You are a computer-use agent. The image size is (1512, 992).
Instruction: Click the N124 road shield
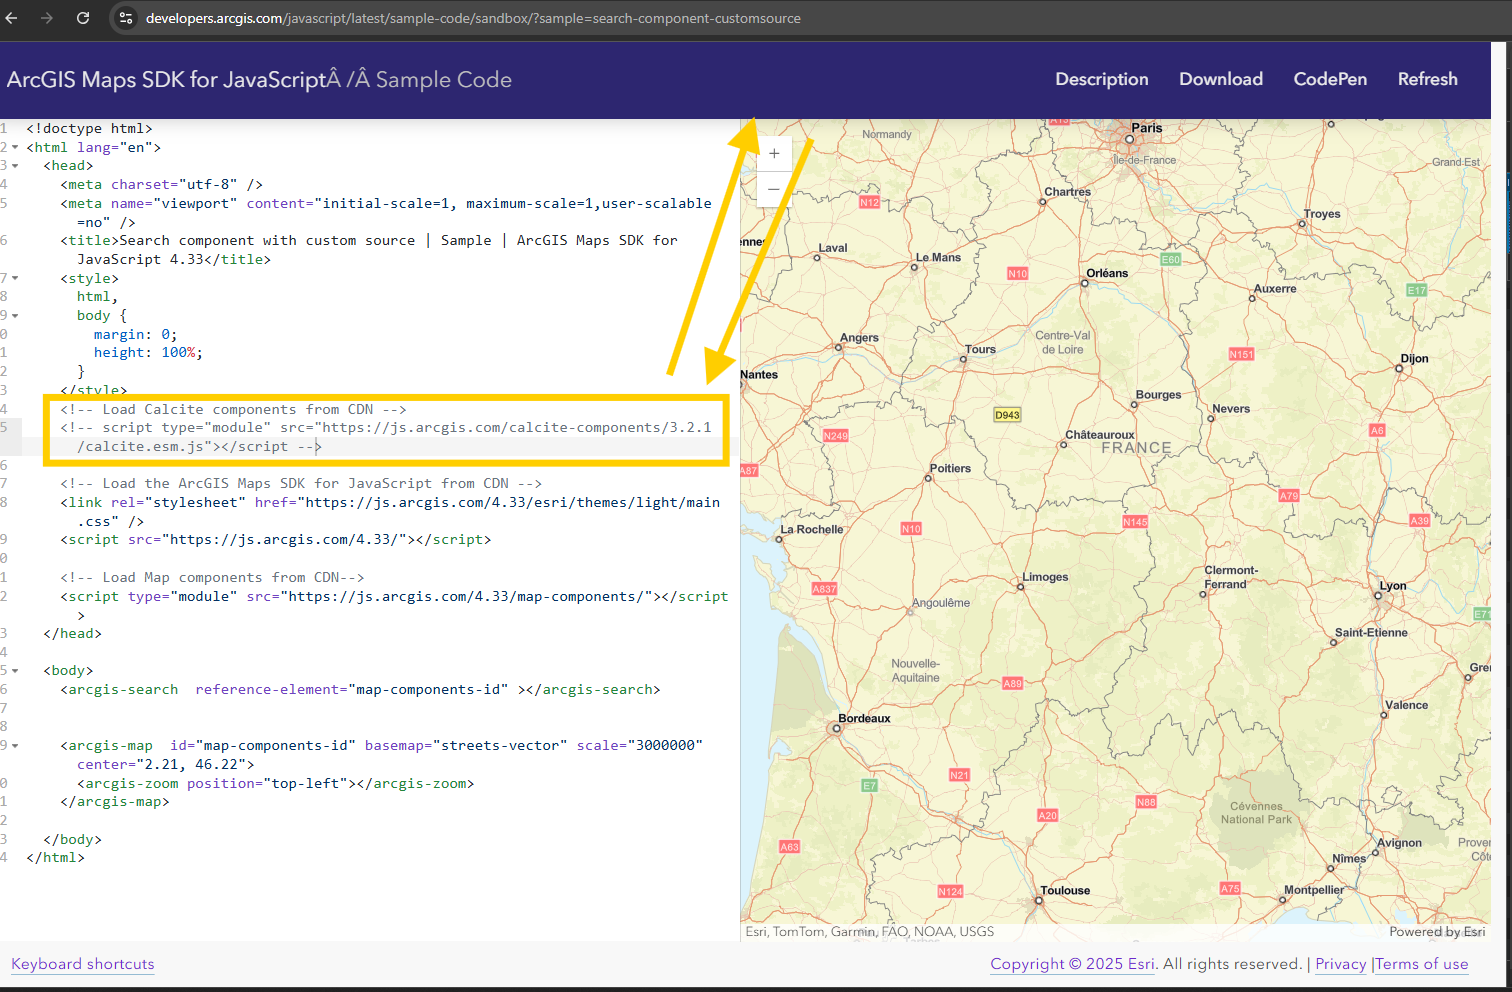(x=950, y=892)
